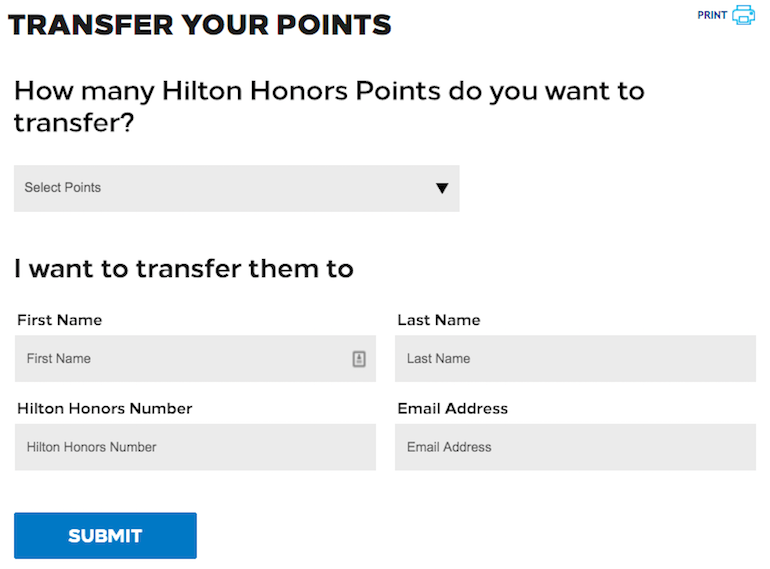The width and height of the screenshot is (770, 569).
Task: Select the Hilton Honors Number input field
Action: pos(195,447)
